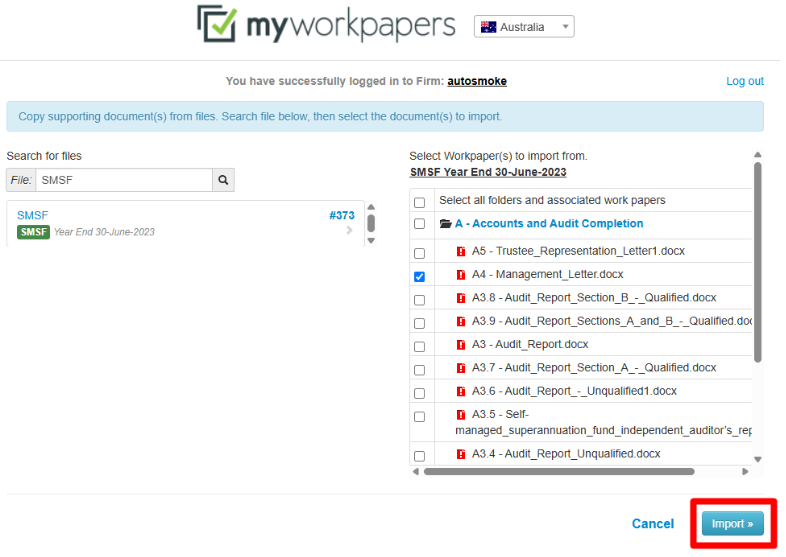This screenshot has height=557, width=786.
Task: Click the red file icon for A3.6 Audit Report Unqualified1
Action: 461,391
